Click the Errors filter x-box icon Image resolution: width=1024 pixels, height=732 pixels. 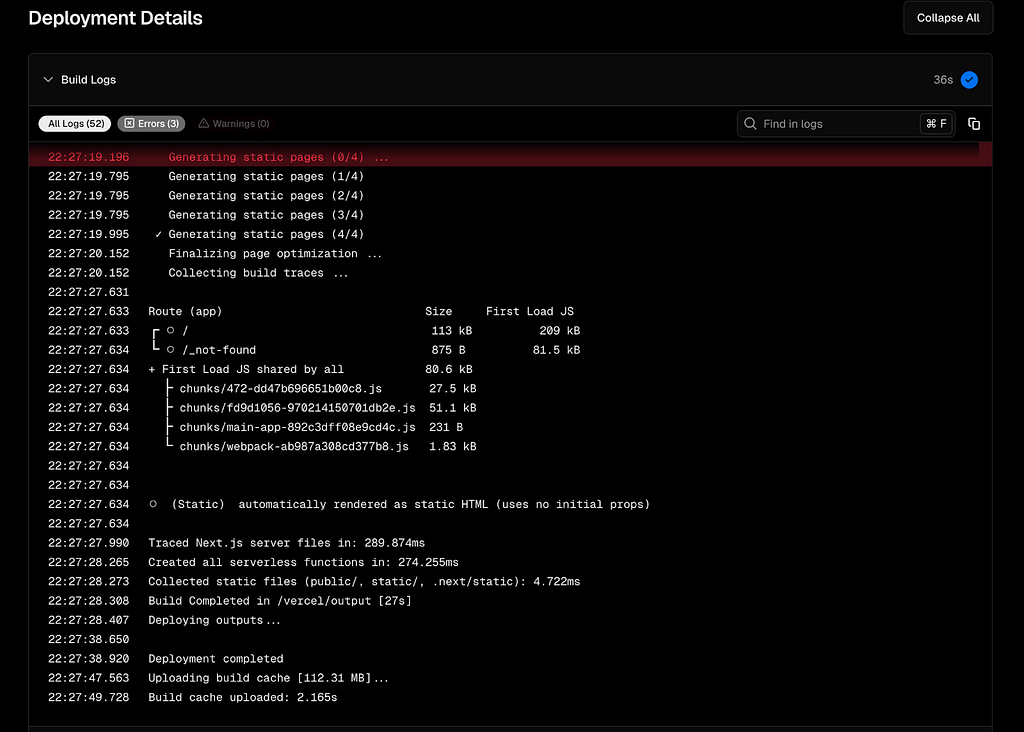[x=129, y=123]
